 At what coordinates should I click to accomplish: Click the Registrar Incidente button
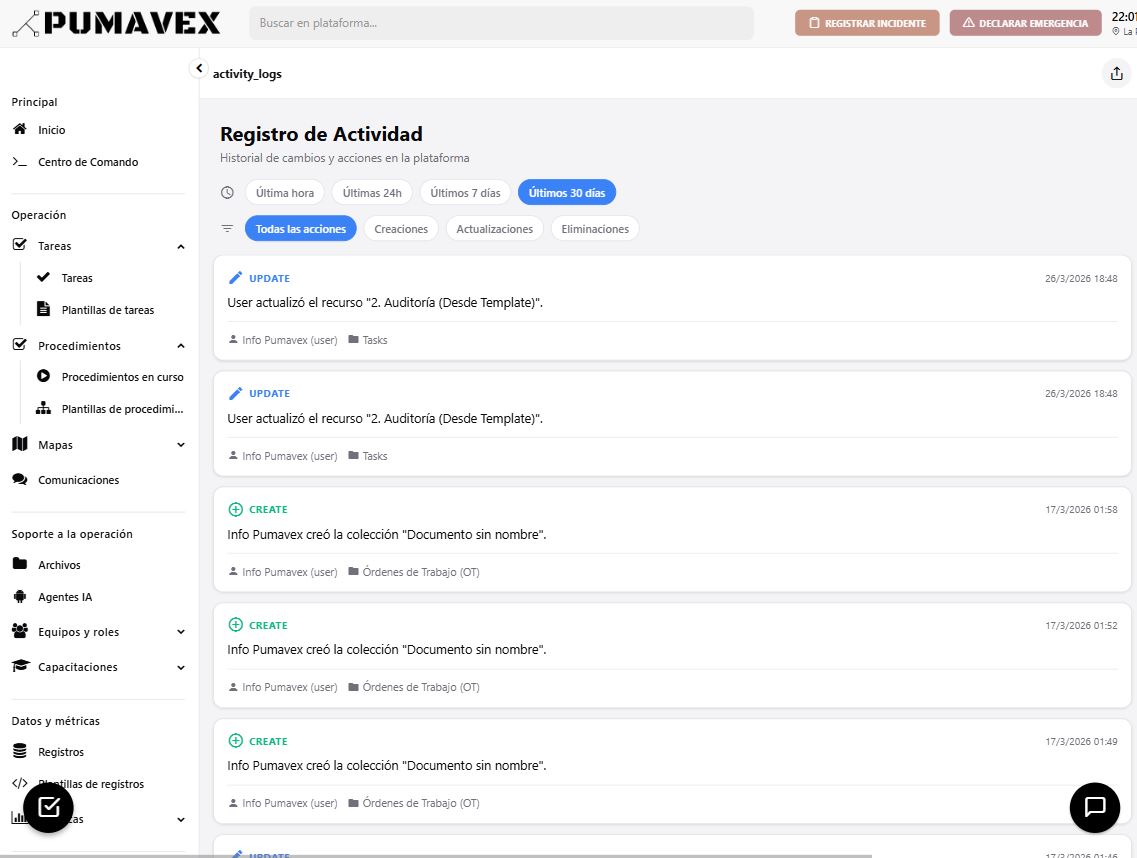[x=867, y=23]
